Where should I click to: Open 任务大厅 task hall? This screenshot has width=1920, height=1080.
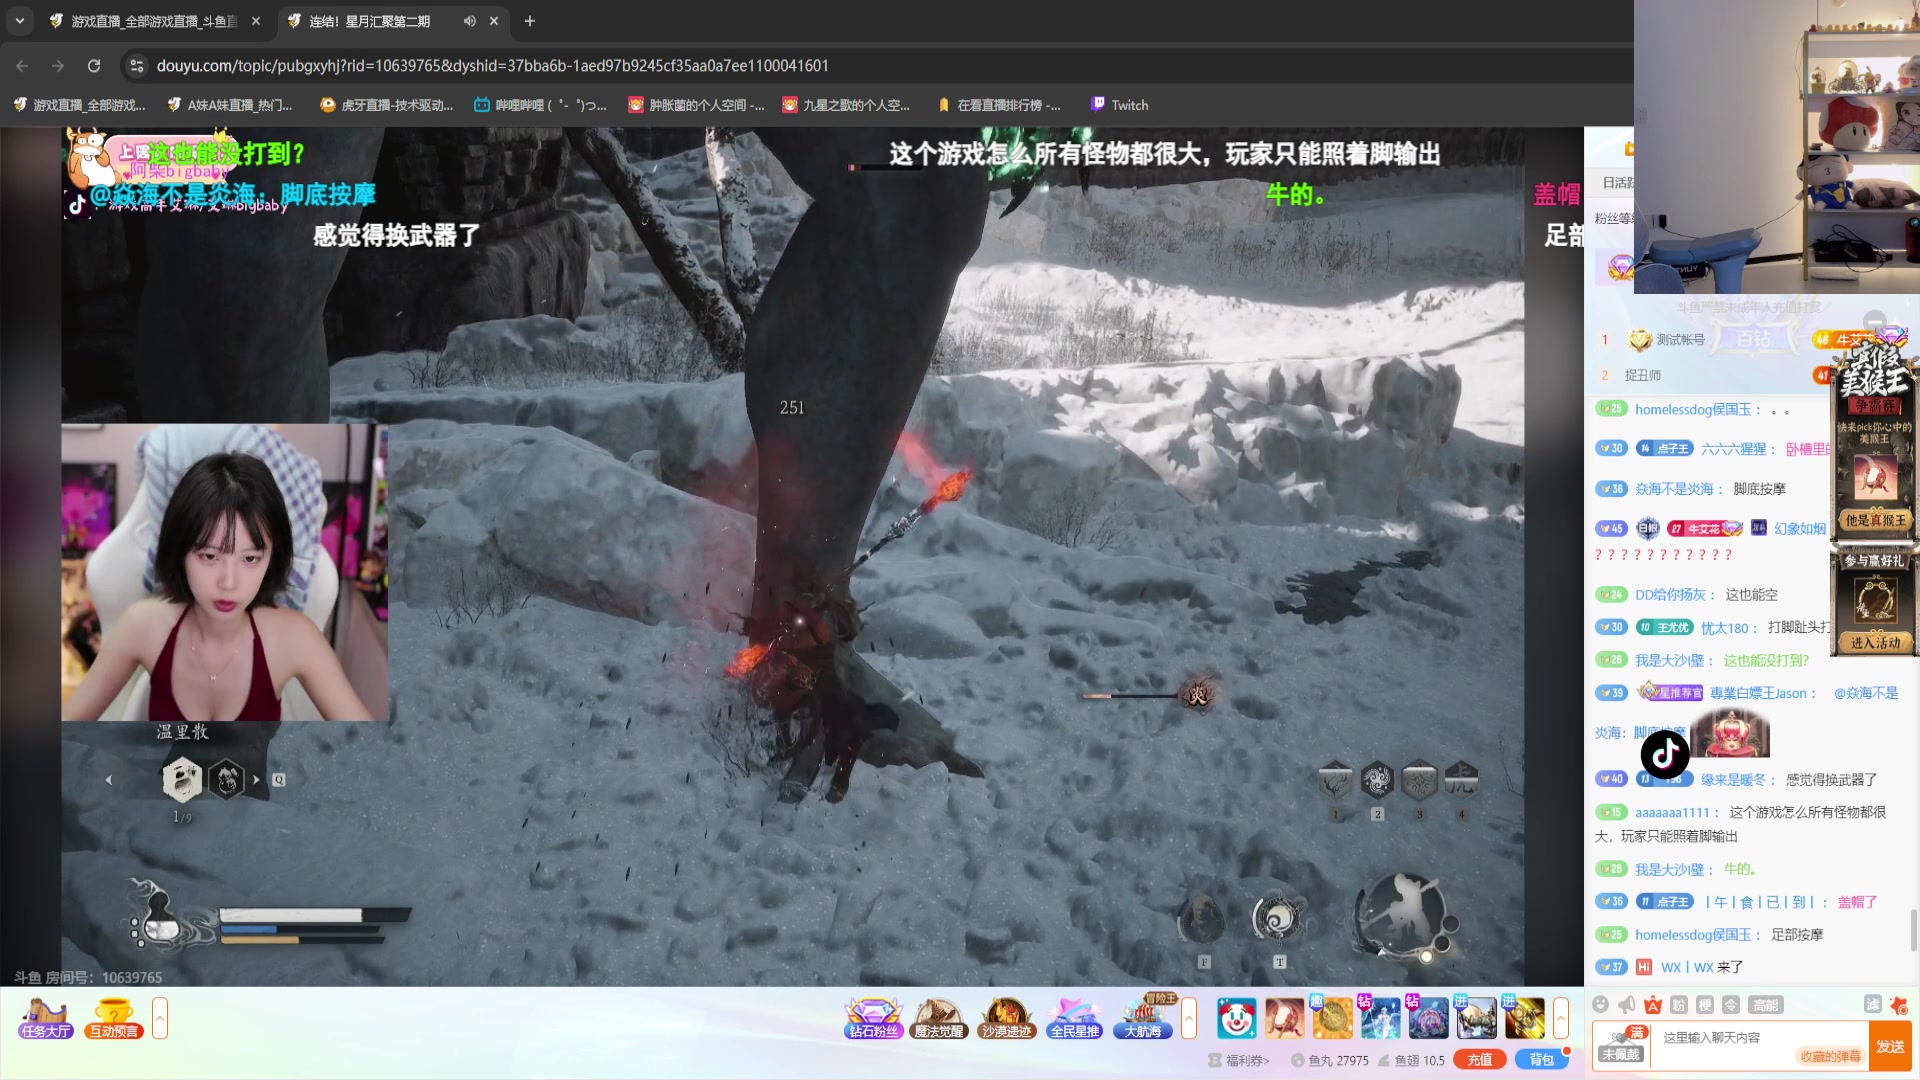(46, 1019)
